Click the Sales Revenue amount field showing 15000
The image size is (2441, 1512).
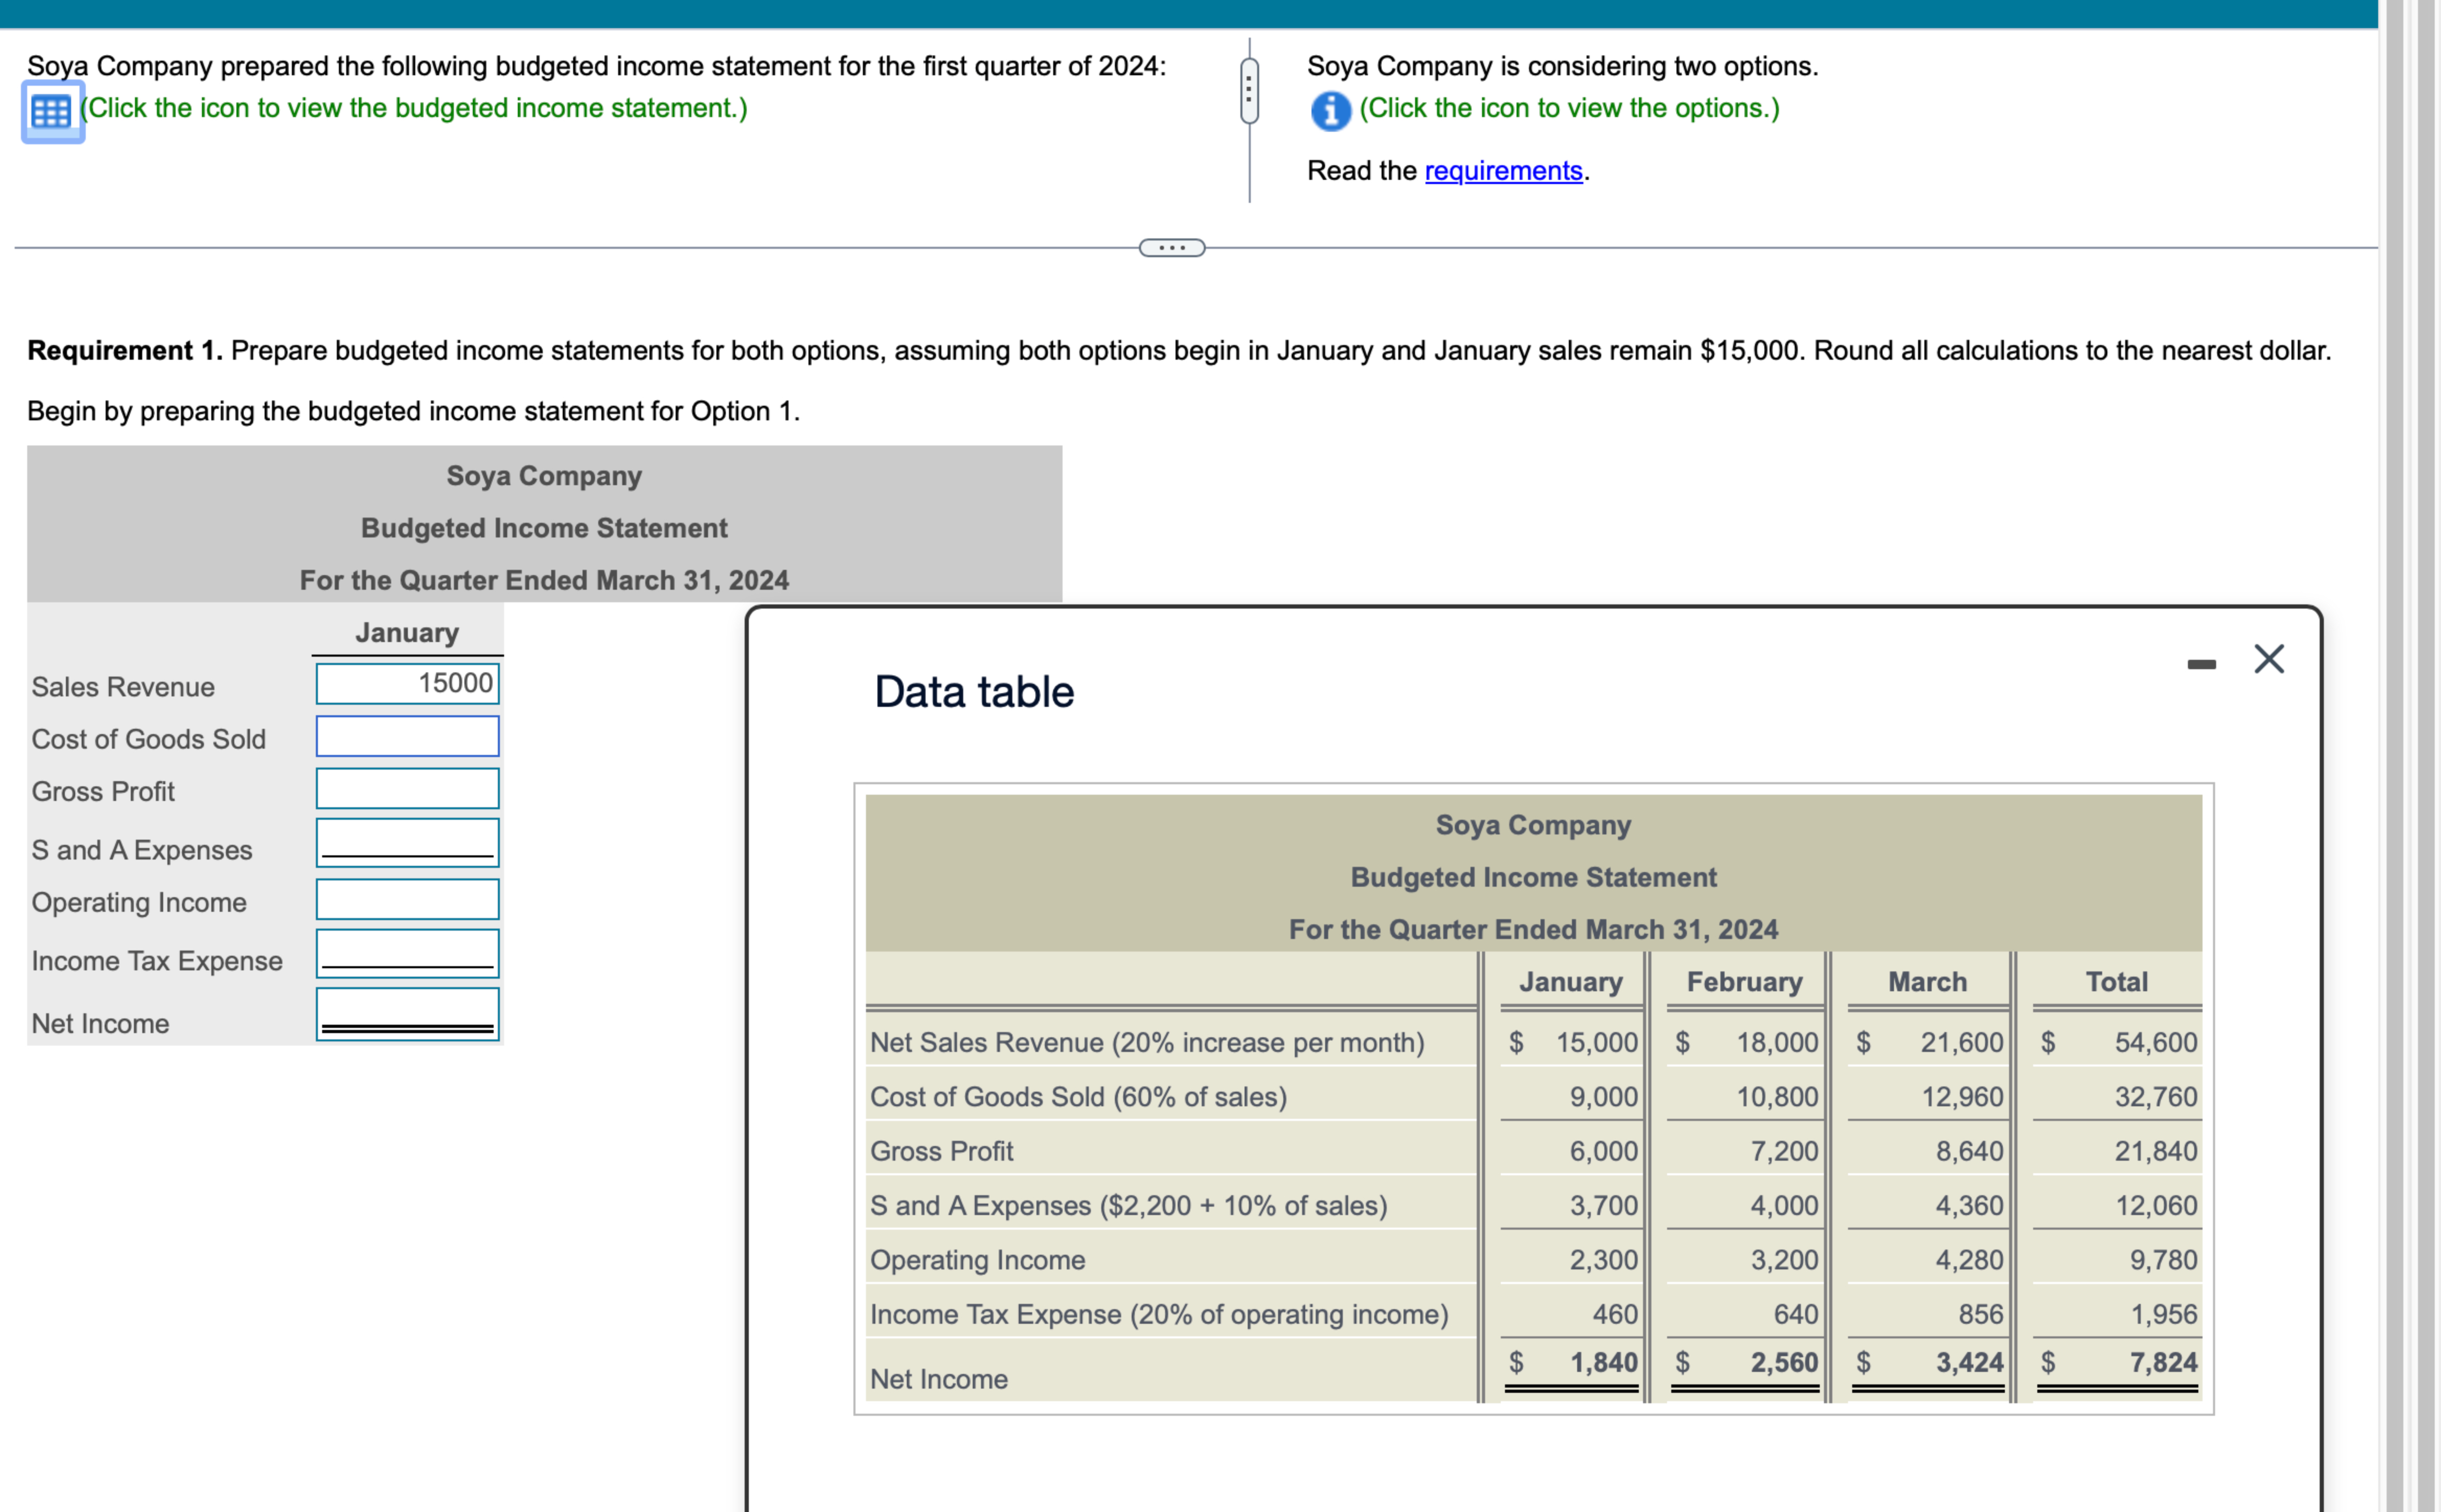[407, 683]
